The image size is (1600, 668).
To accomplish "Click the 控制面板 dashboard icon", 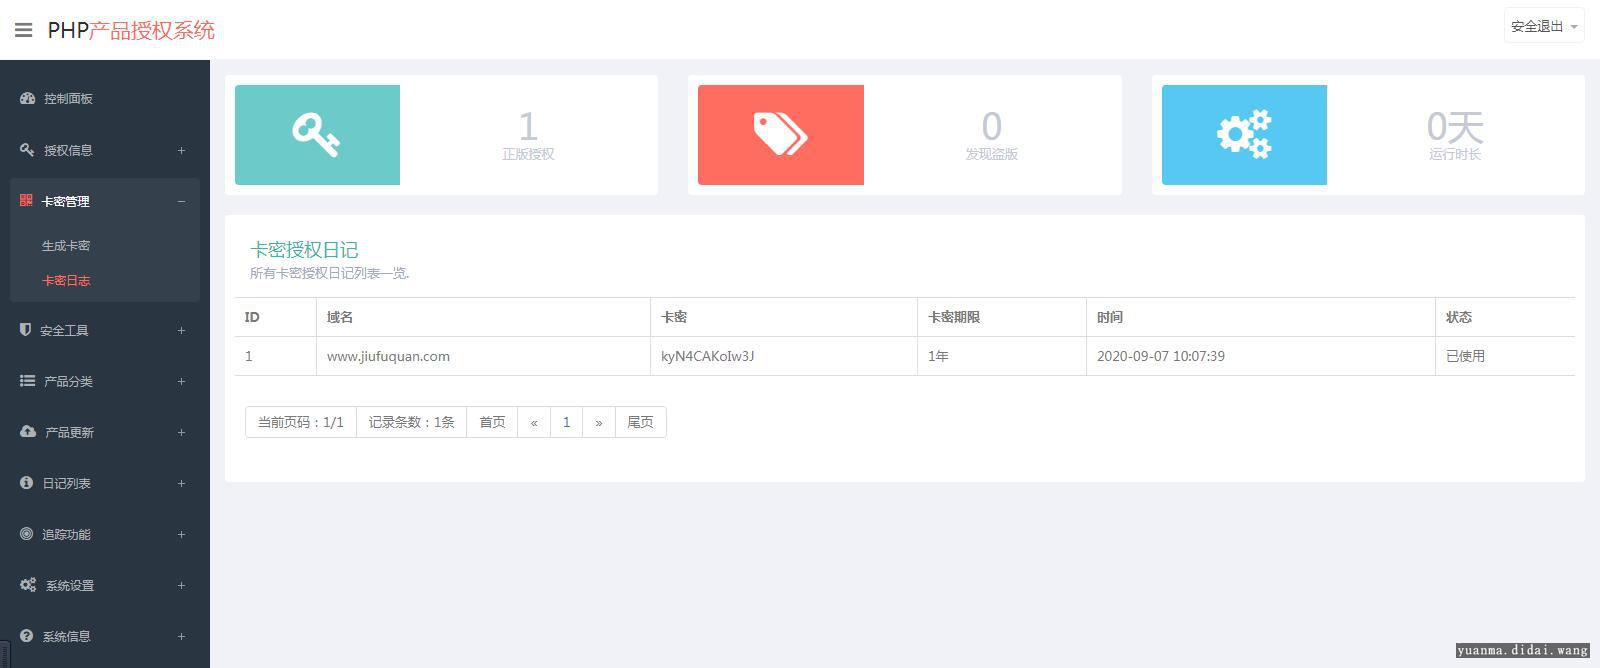I will click(x=27, y=98).
